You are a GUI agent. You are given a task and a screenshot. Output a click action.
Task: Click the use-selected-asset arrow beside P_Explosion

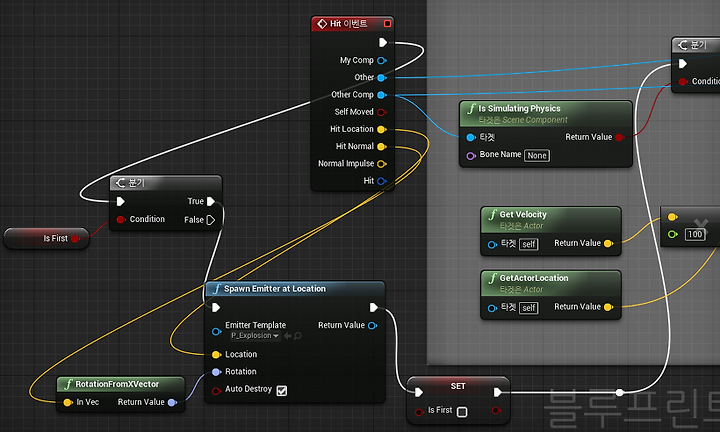(288, 336)
